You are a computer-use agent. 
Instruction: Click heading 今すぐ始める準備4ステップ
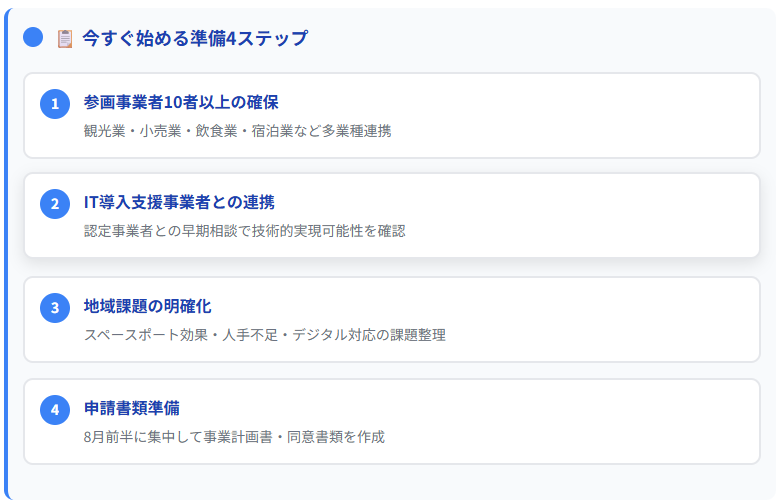tap(195, 38)
